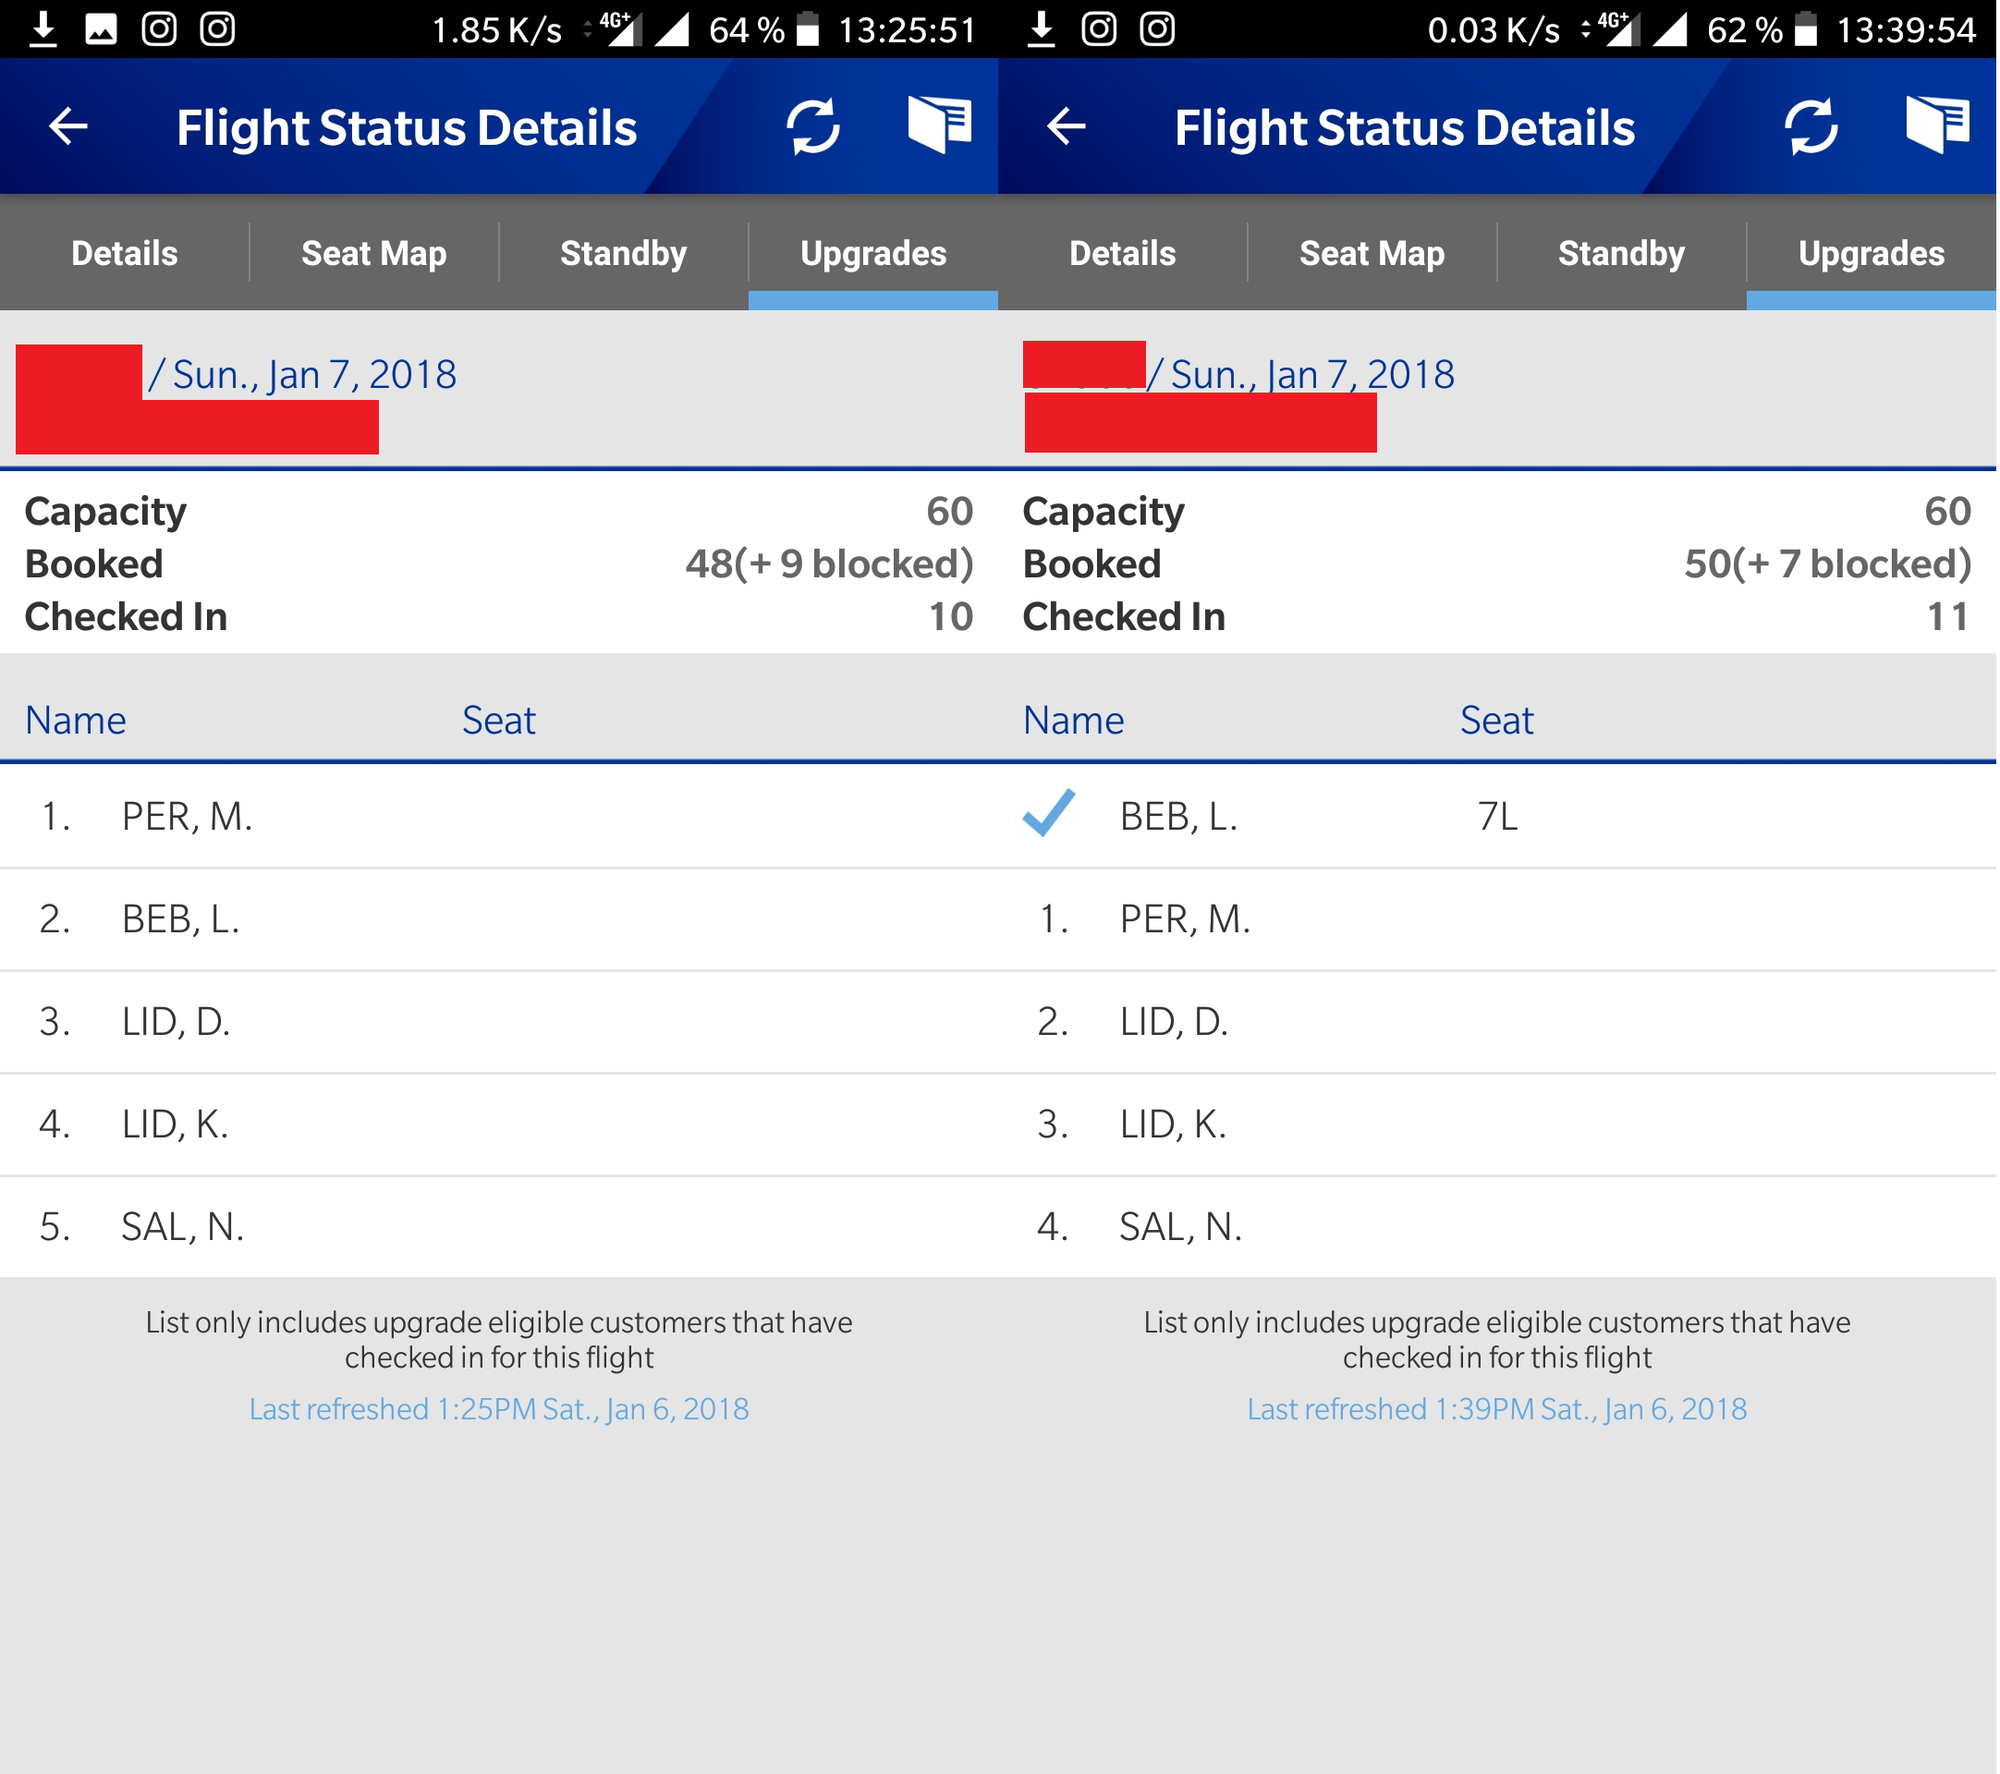
Task: Open the Standby tab on the left screen
Action: click(623, 253)
